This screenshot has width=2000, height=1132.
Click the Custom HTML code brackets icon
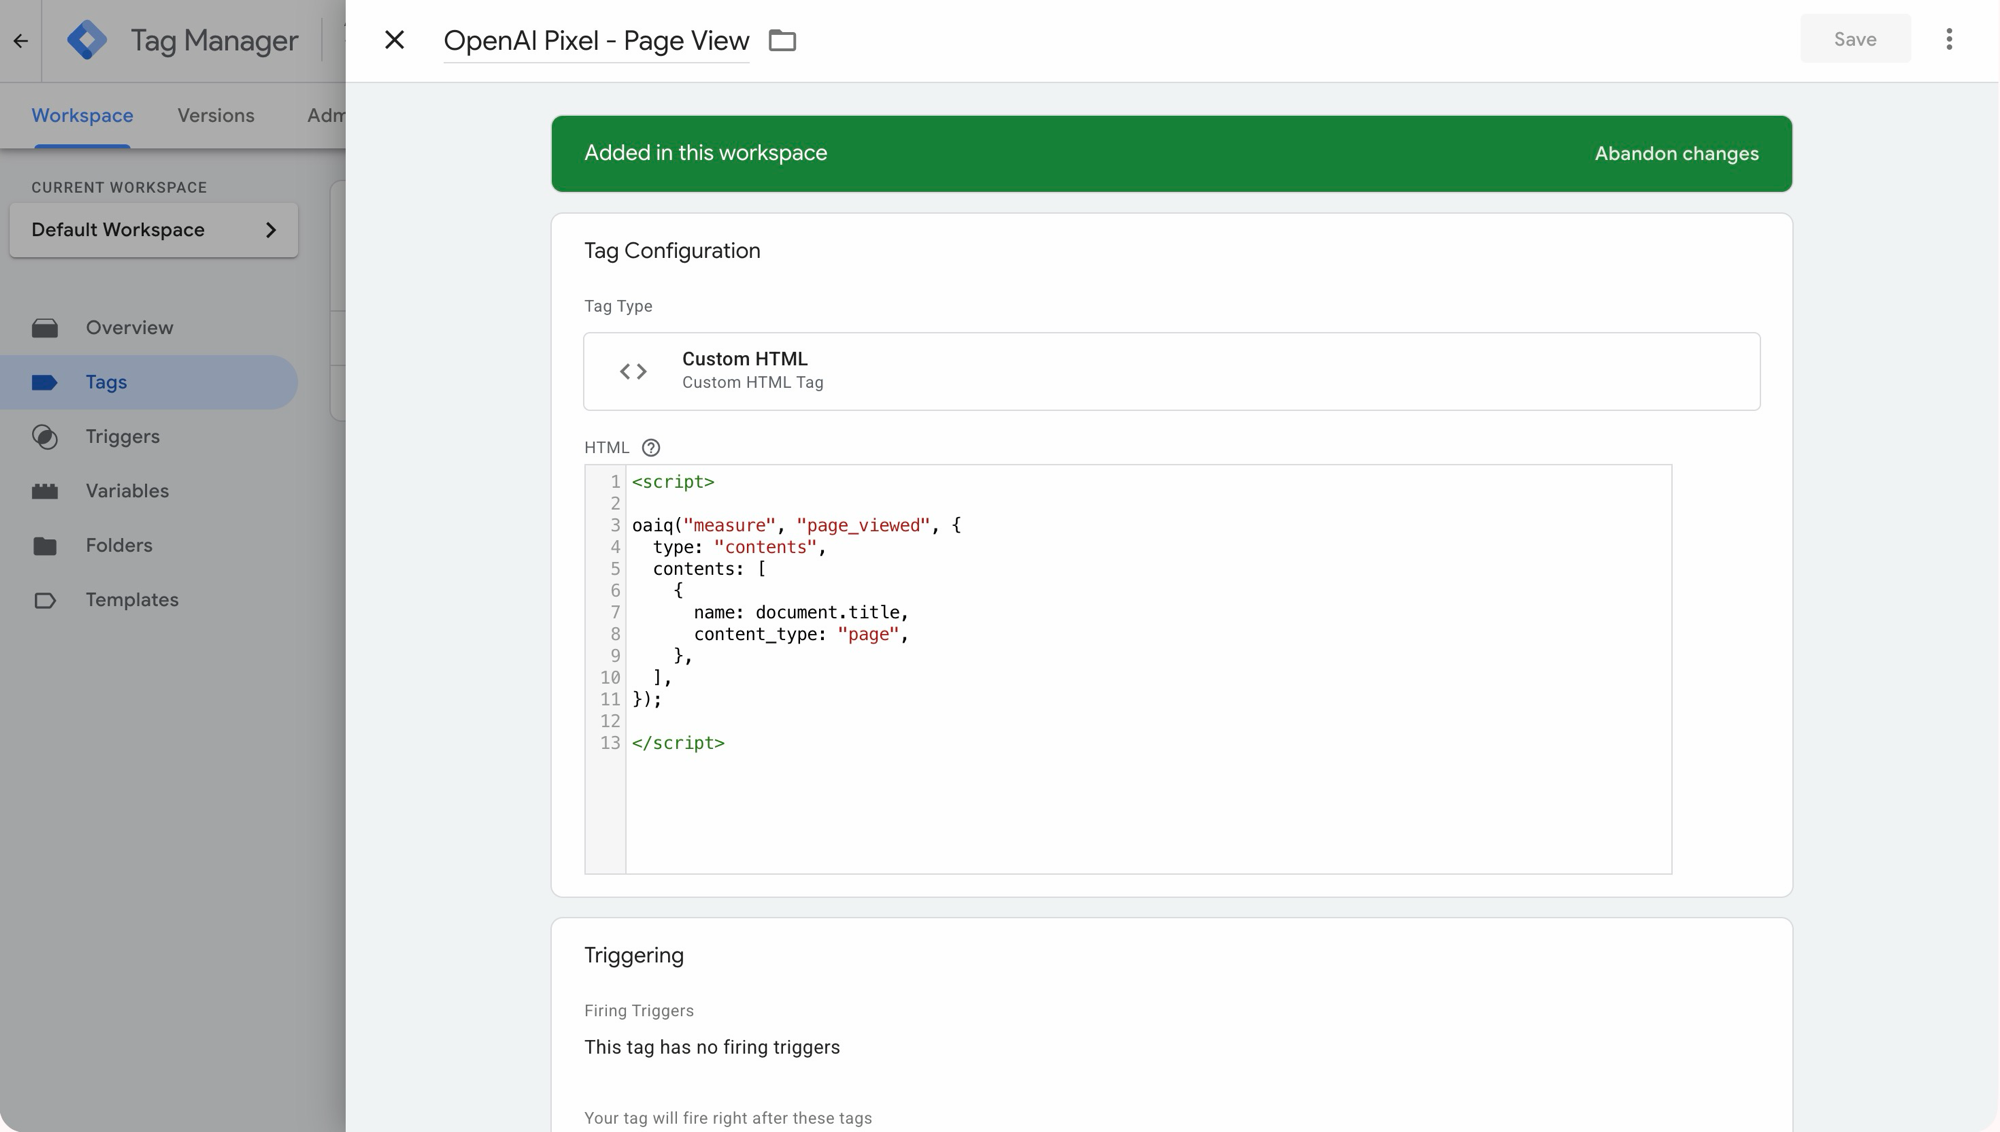click(633, 371)
